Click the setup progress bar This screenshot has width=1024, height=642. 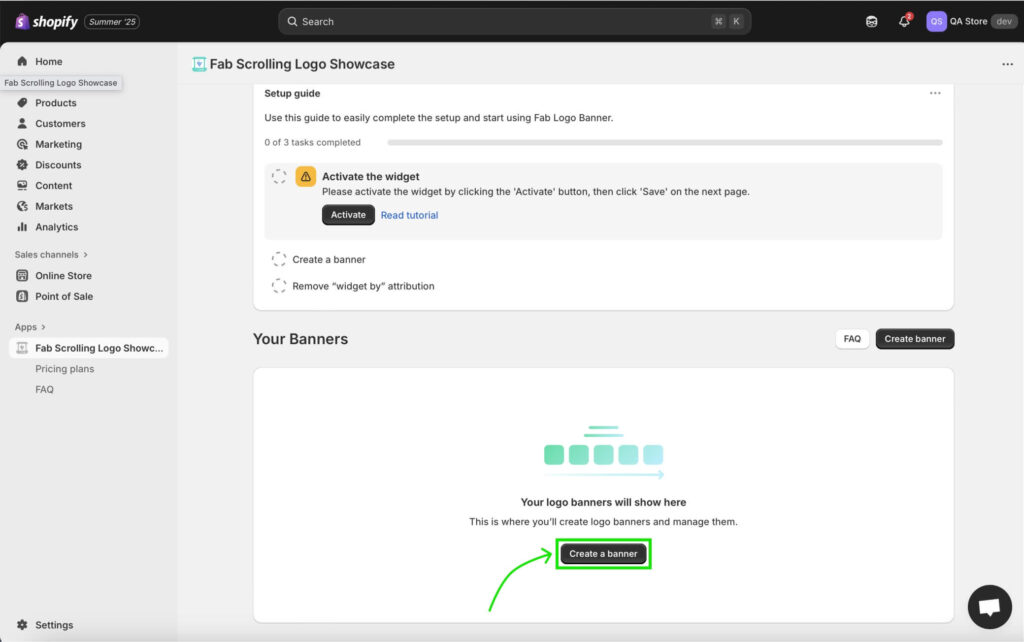click(x=664, y=142)
